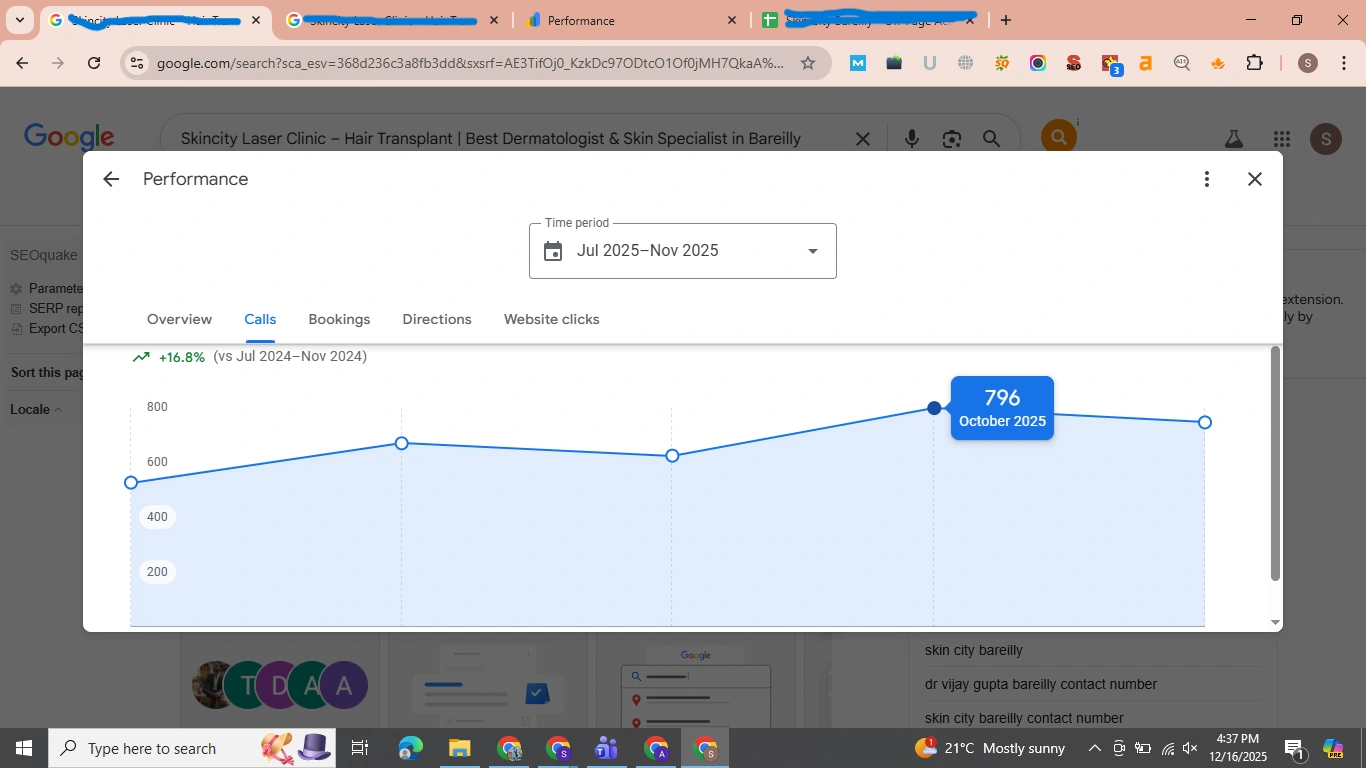The width and height of the screenshot is (1366, 768).
Task: Select the second data point on calls chart
Action: (401, 443)
